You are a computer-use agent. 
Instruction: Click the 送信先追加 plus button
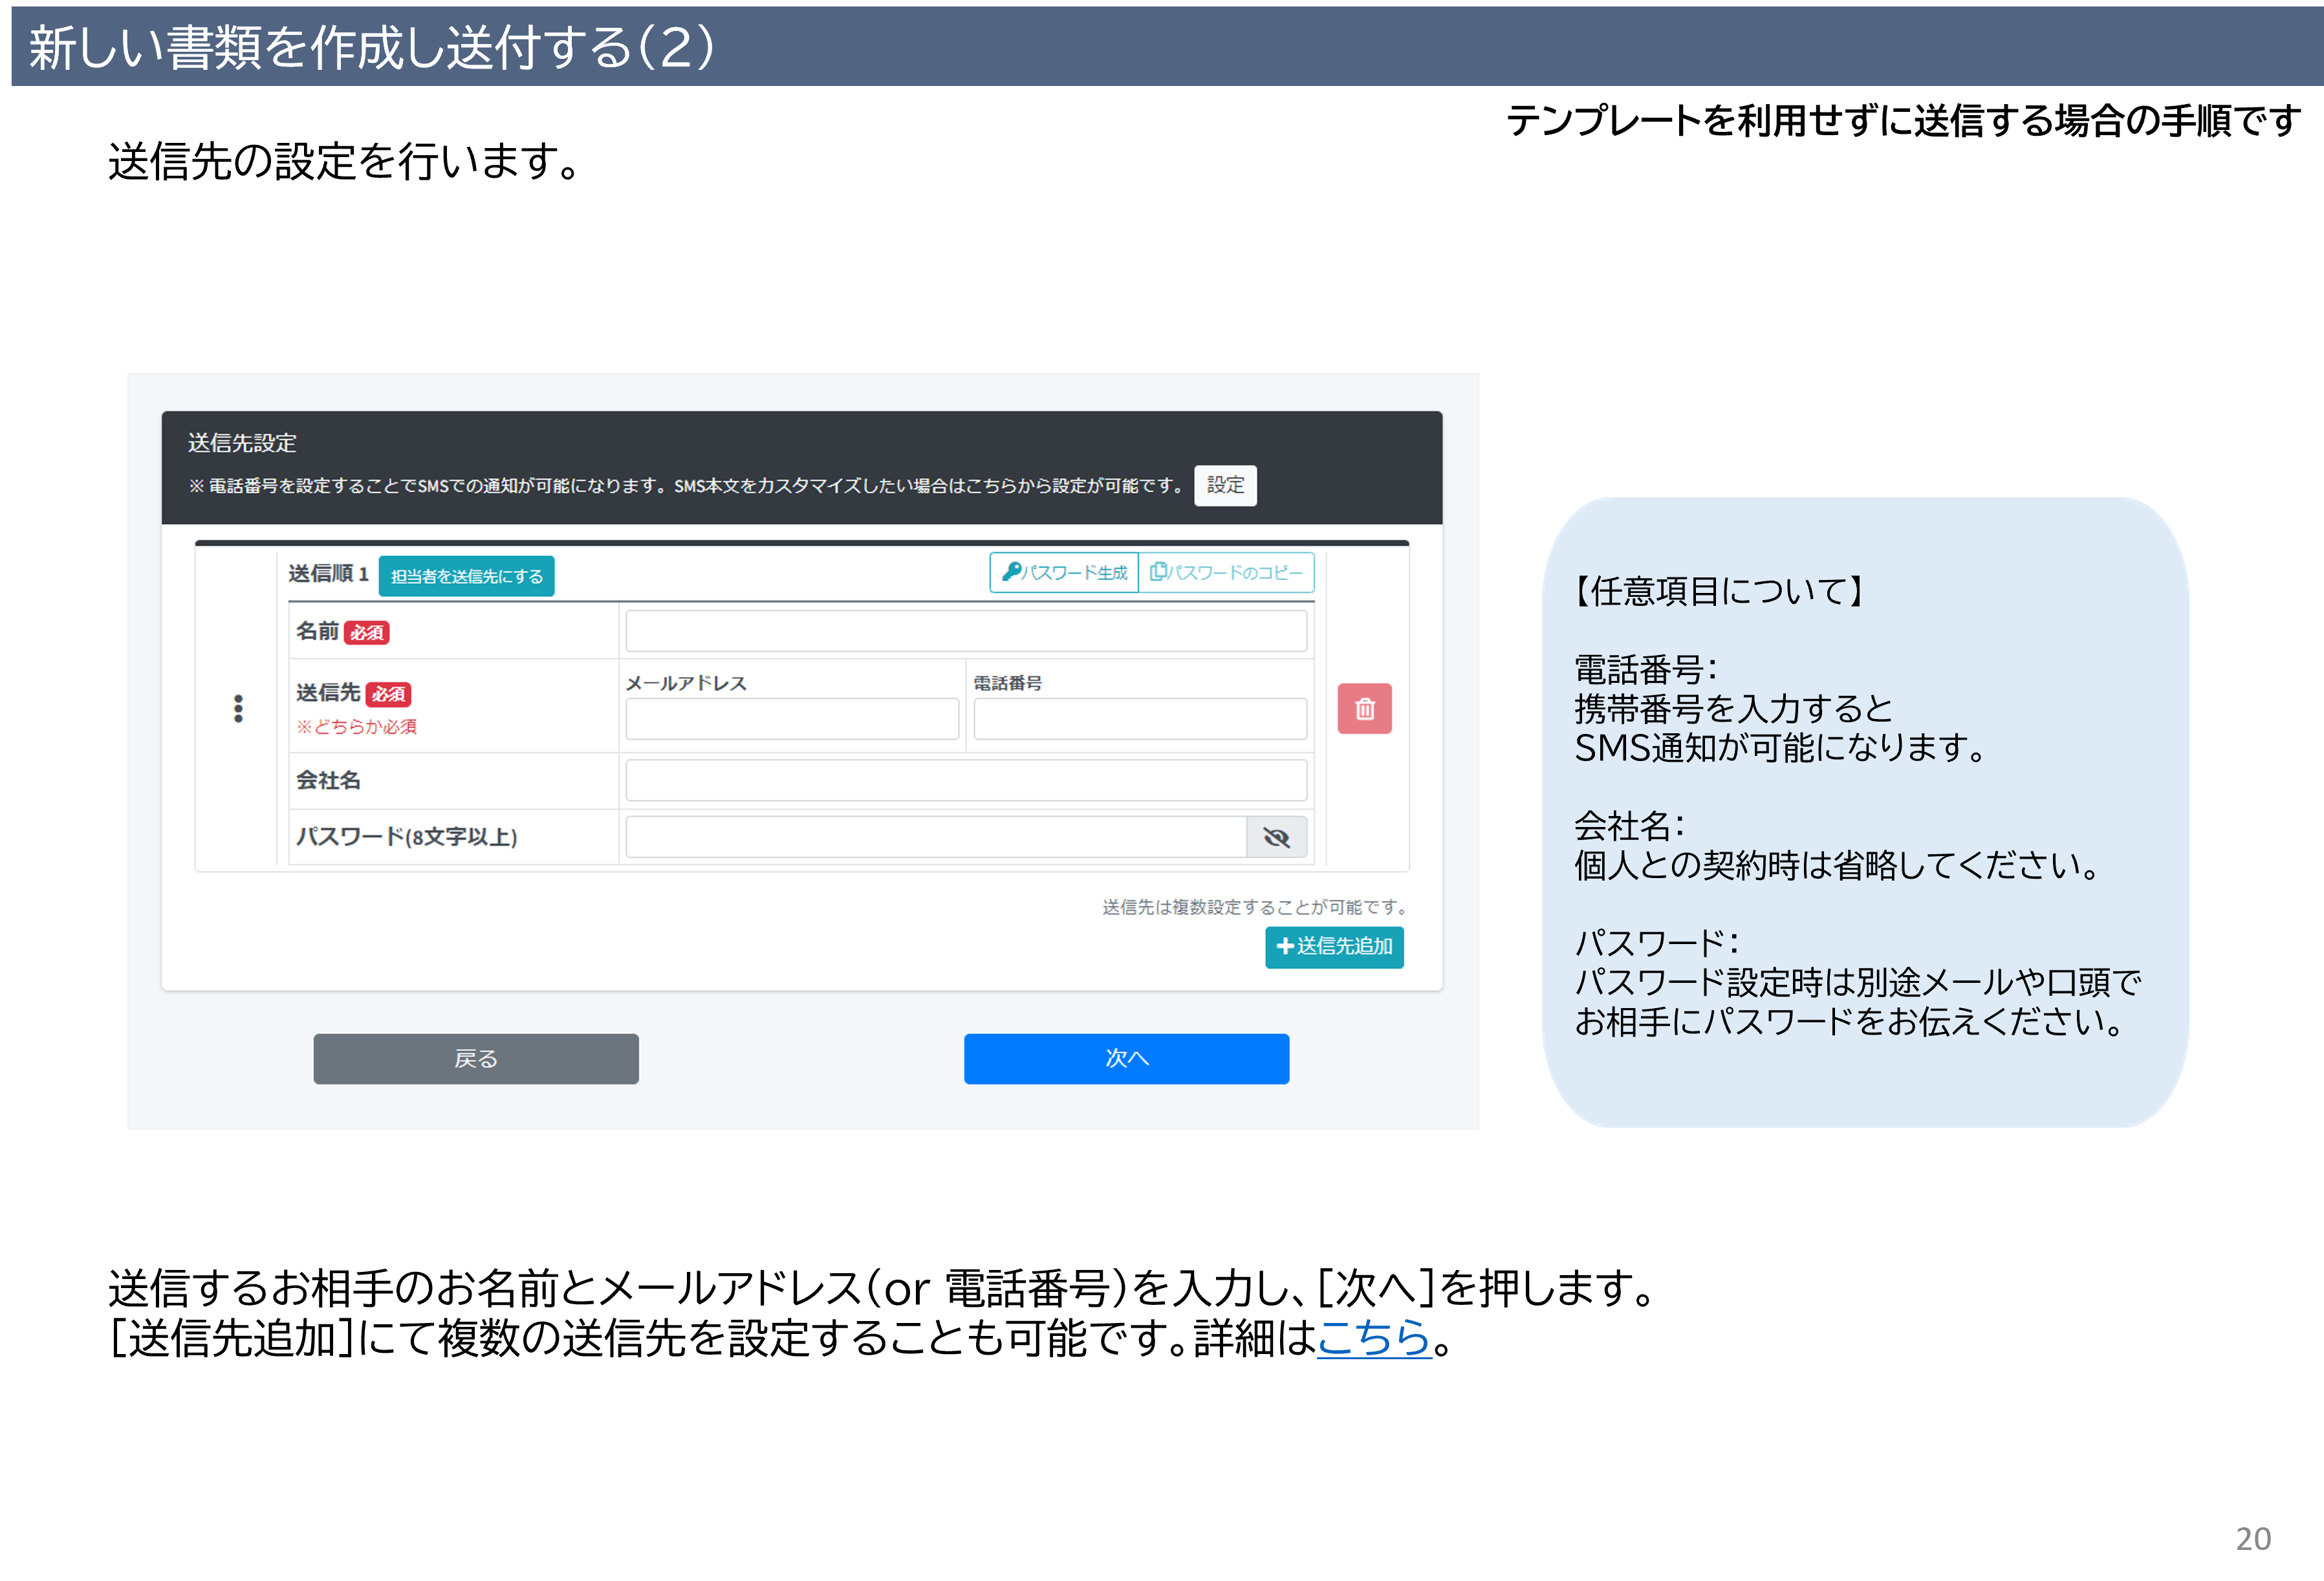1334,947
